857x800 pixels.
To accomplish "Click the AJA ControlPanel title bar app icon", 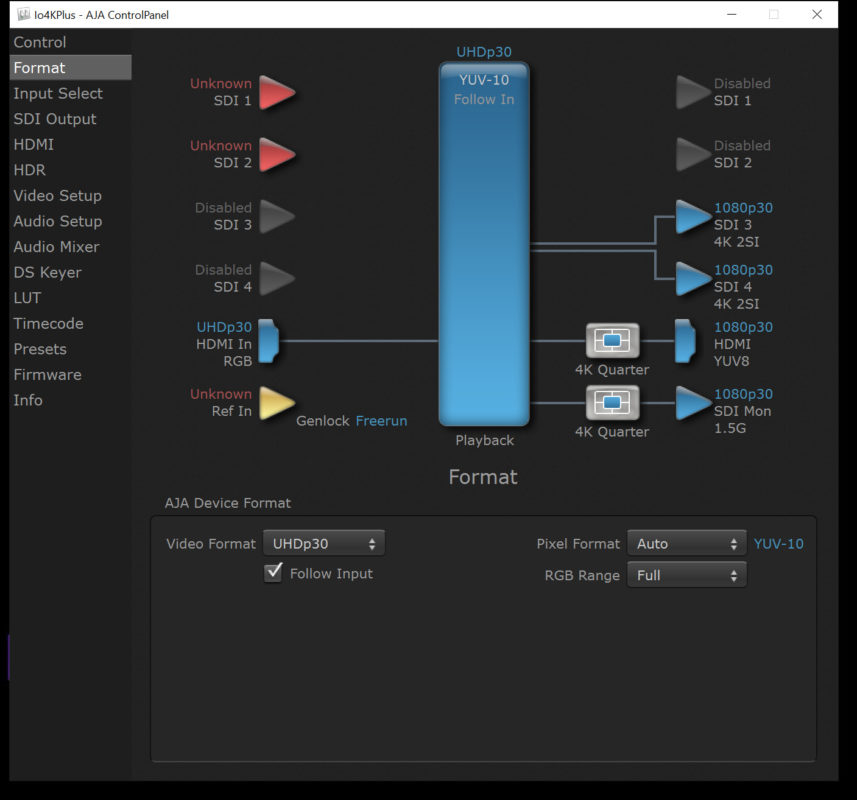I will click(23, 14).
